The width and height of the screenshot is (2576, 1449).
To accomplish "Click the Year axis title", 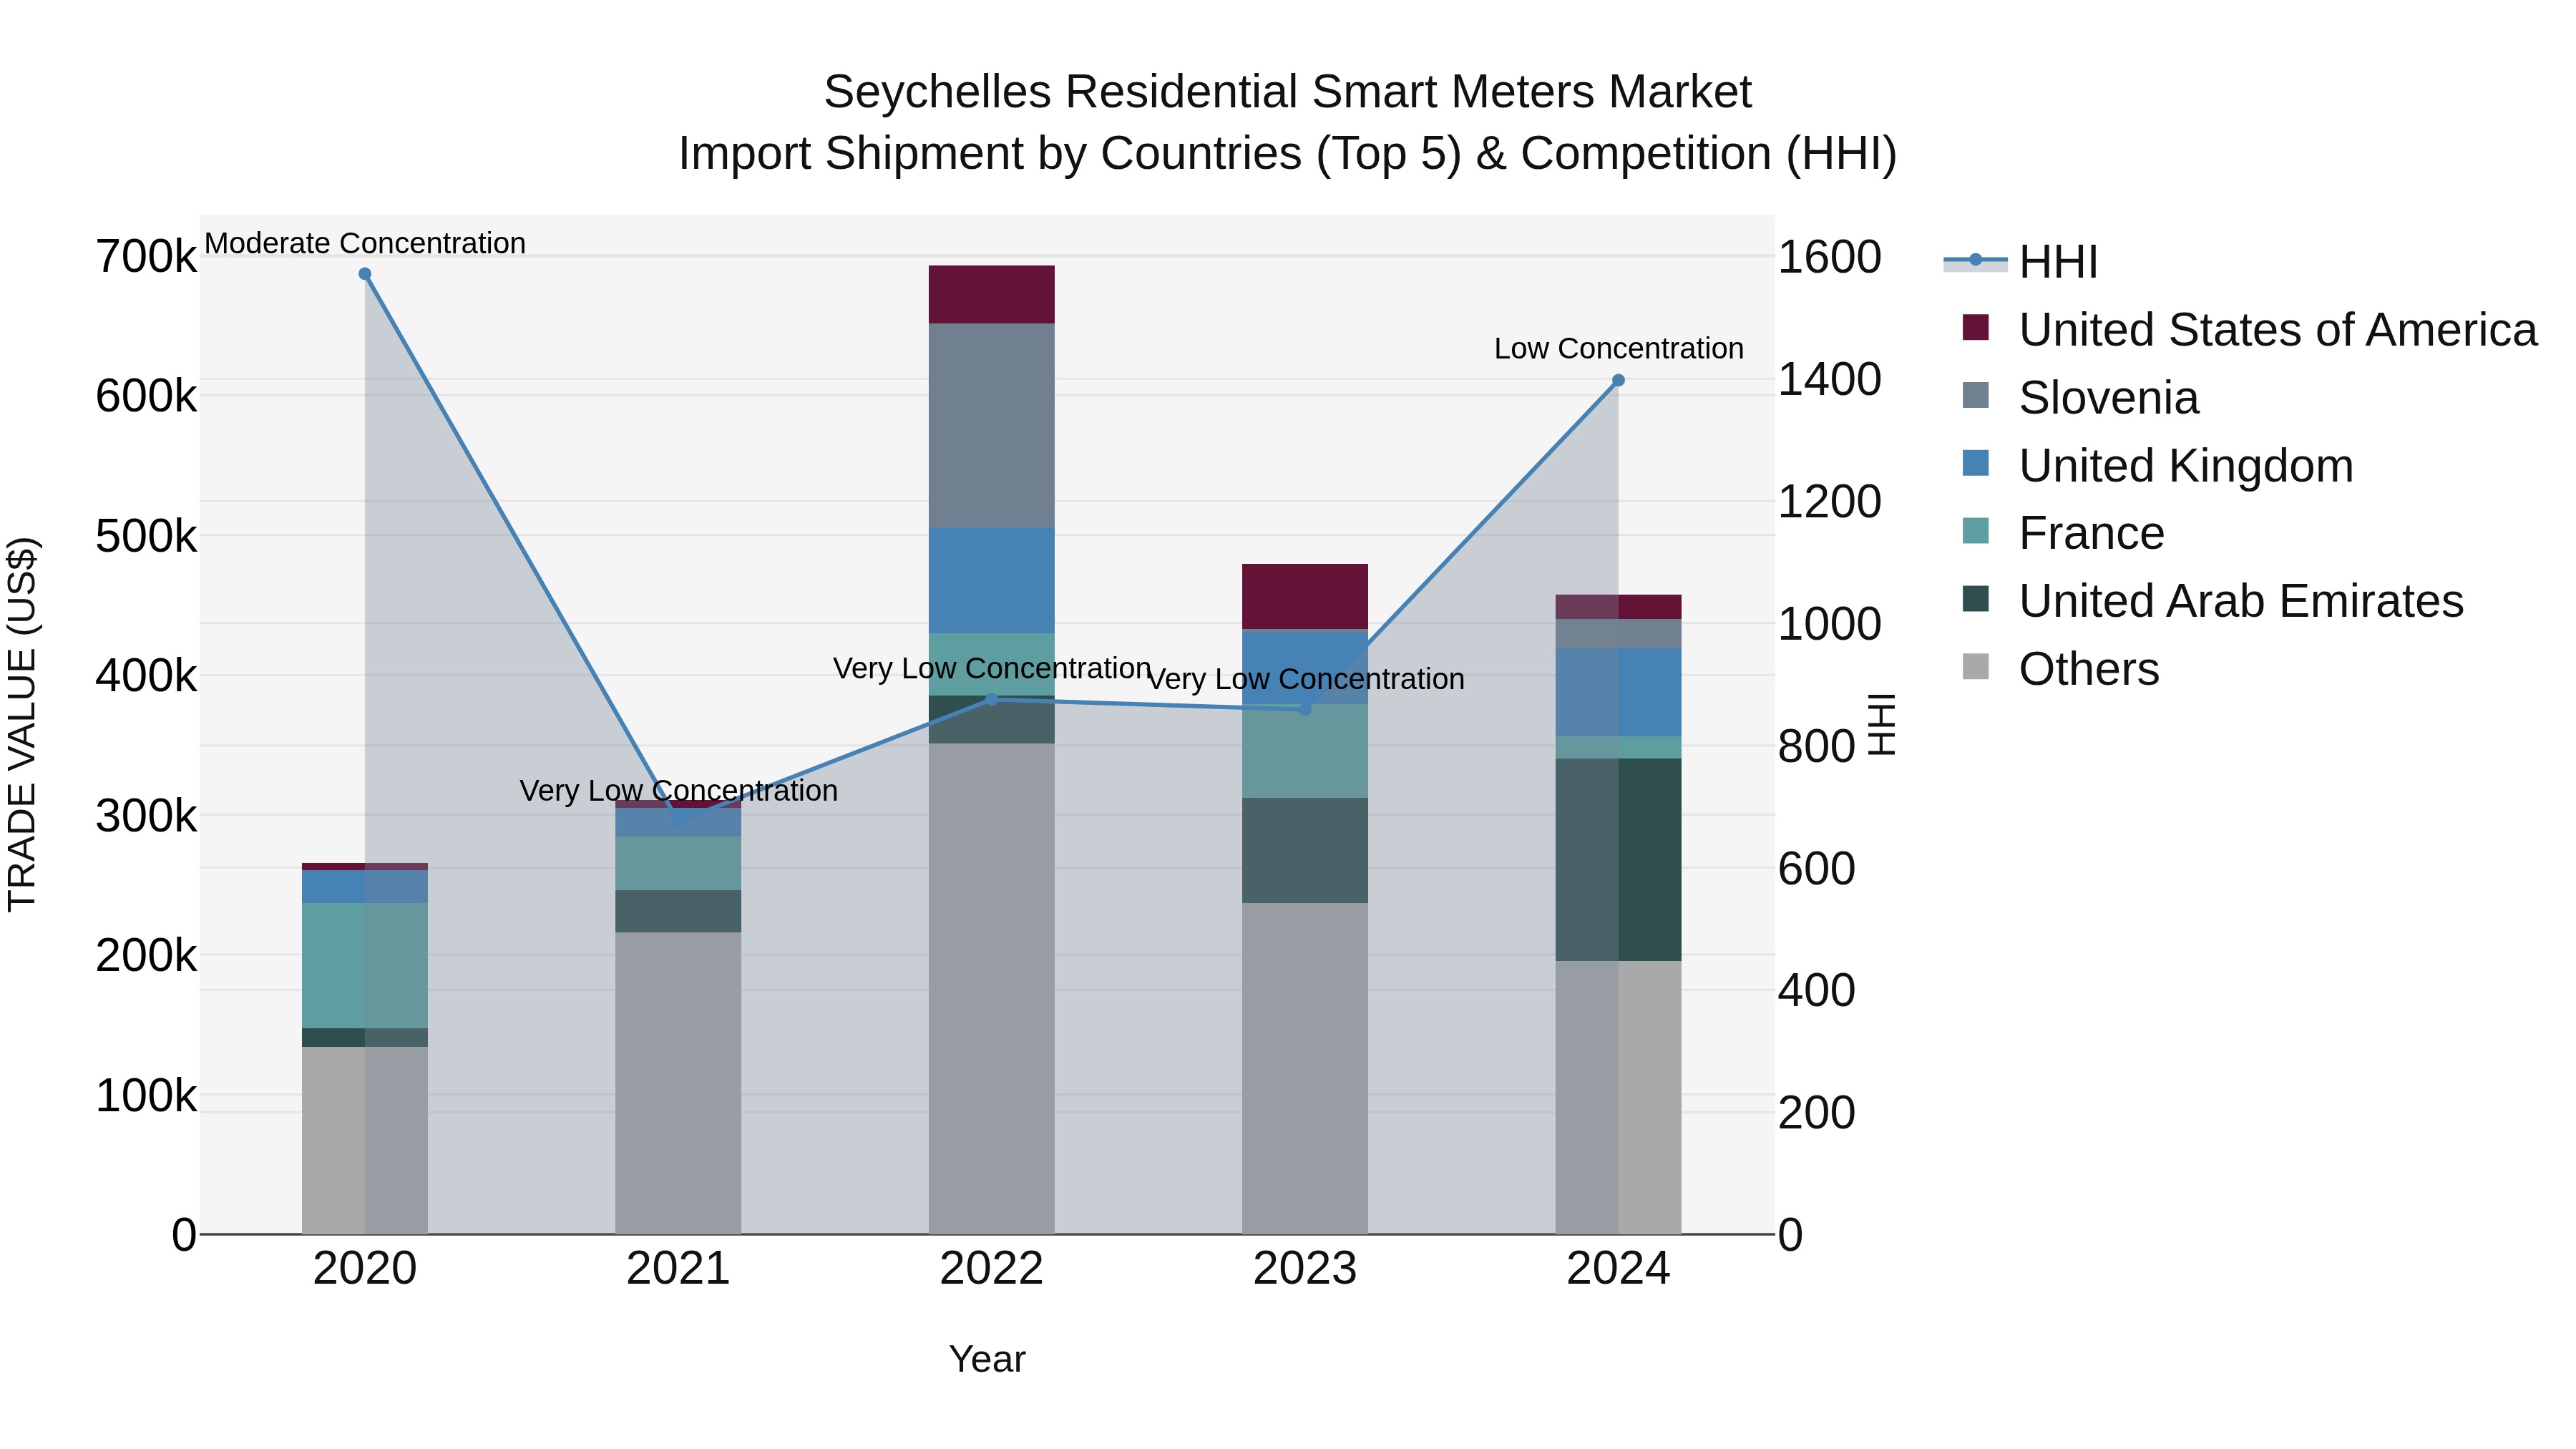I will tap(988, 1360).
